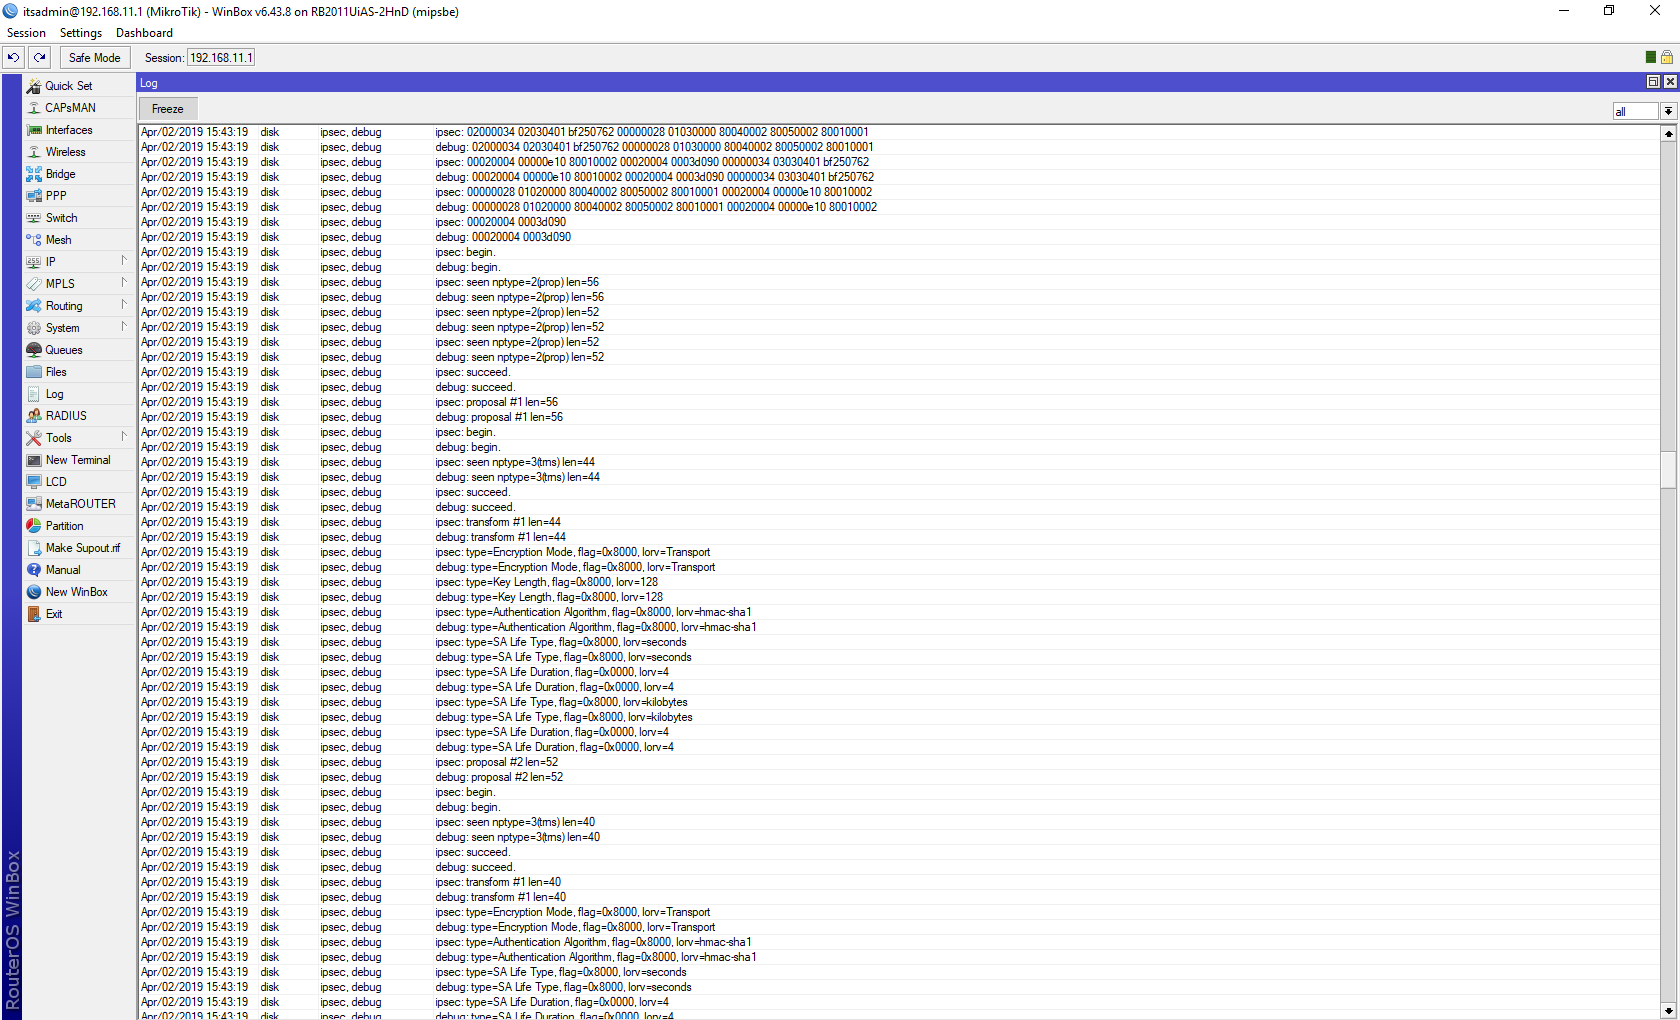Click the green status indicator icon
This screenshot has height=1020, width=1680.
[1651, 58]
